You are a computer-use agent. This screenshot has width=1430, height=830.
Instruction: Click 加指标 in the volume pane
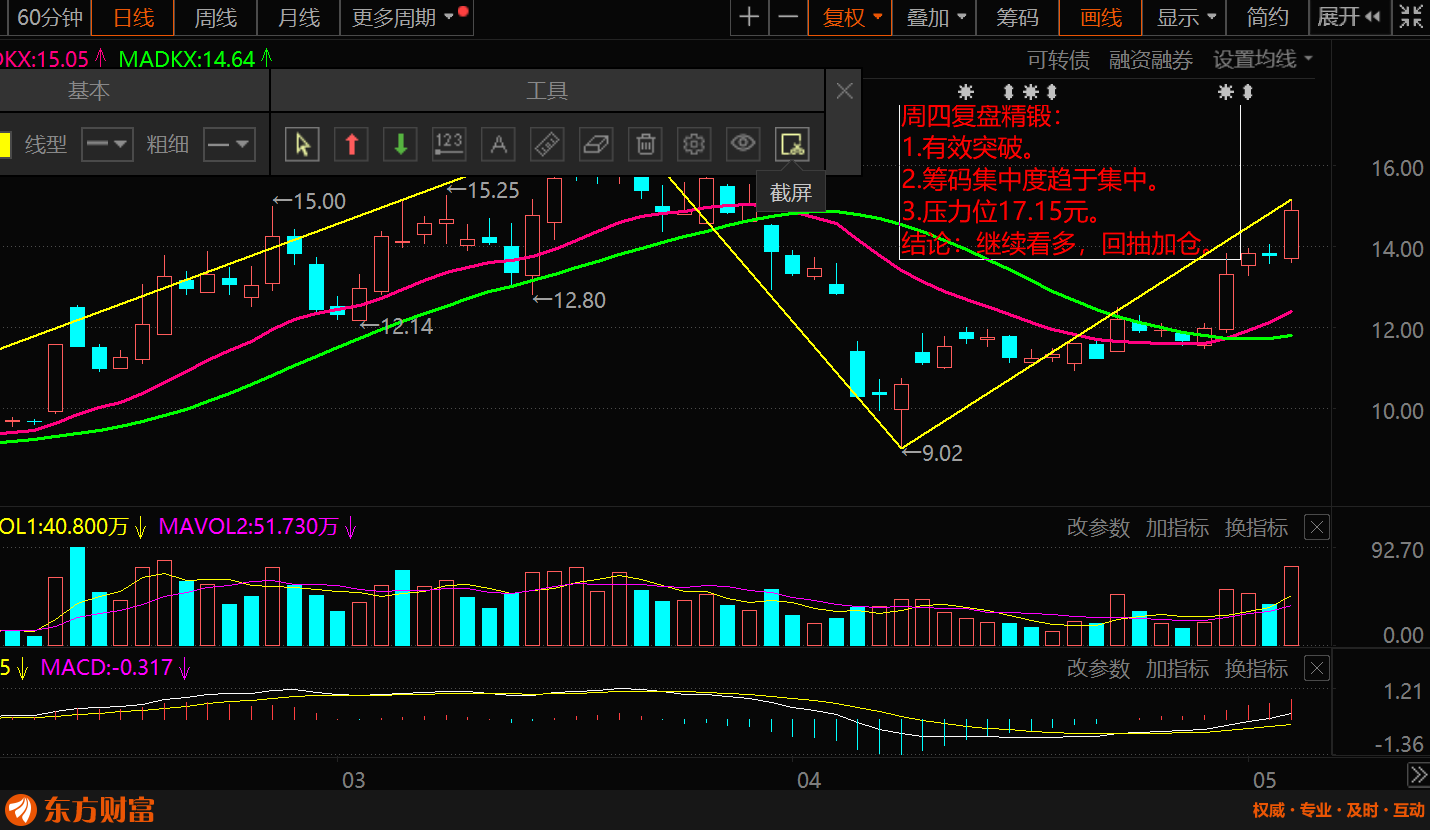[1177, 528]
